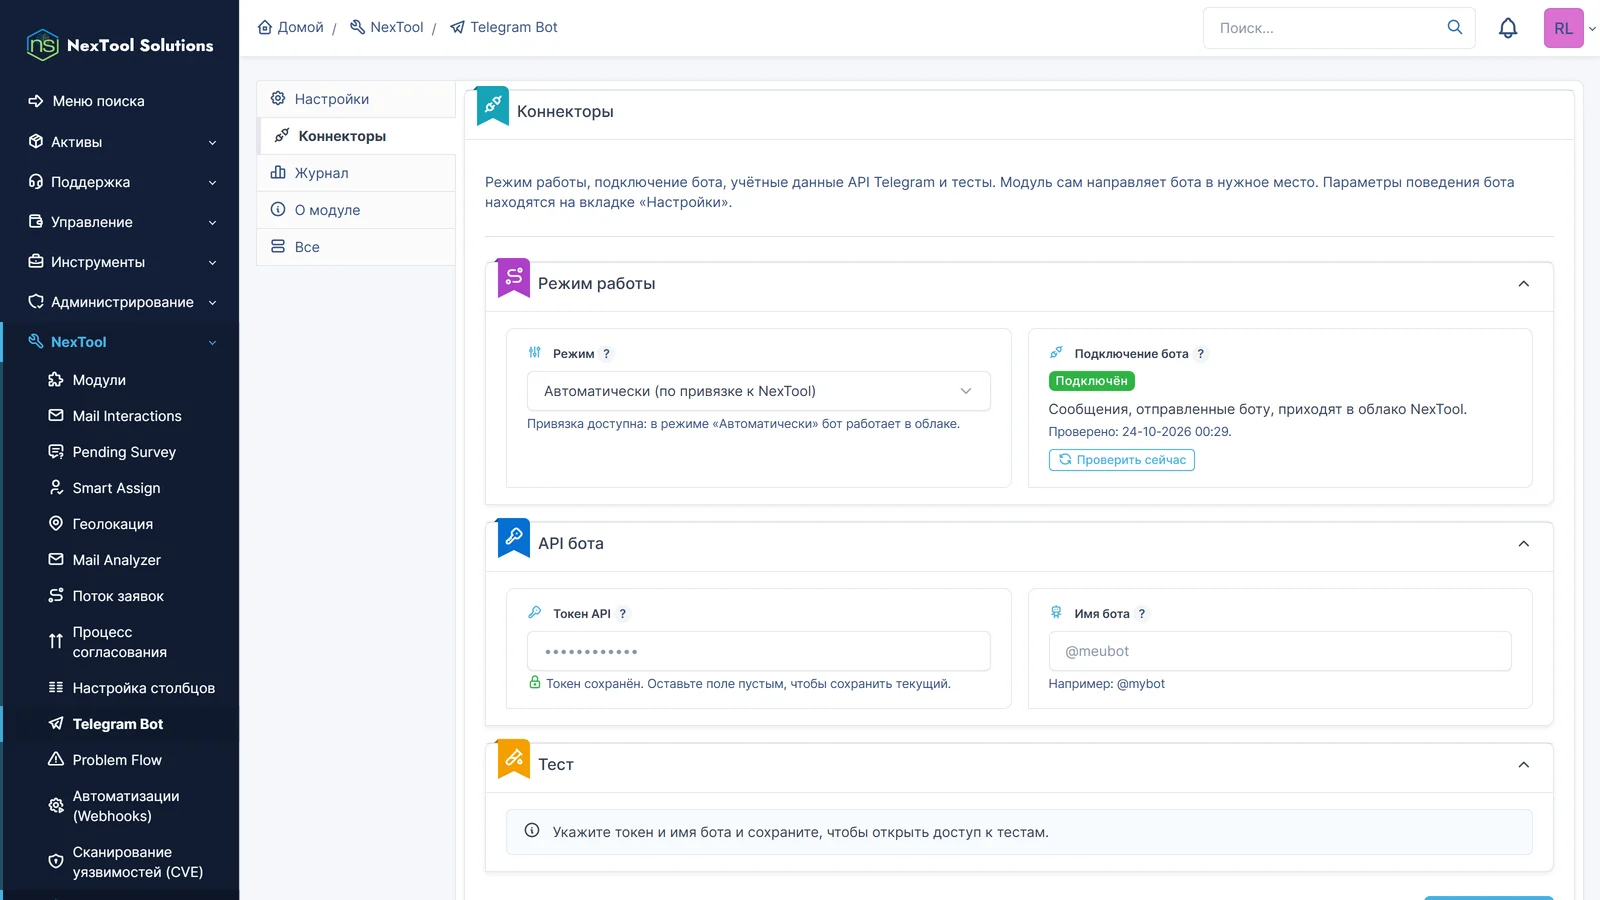Viewport: 1600px width, 900px height.
Task: Click the Имя бота input field
Action: tap(1279, 651)
